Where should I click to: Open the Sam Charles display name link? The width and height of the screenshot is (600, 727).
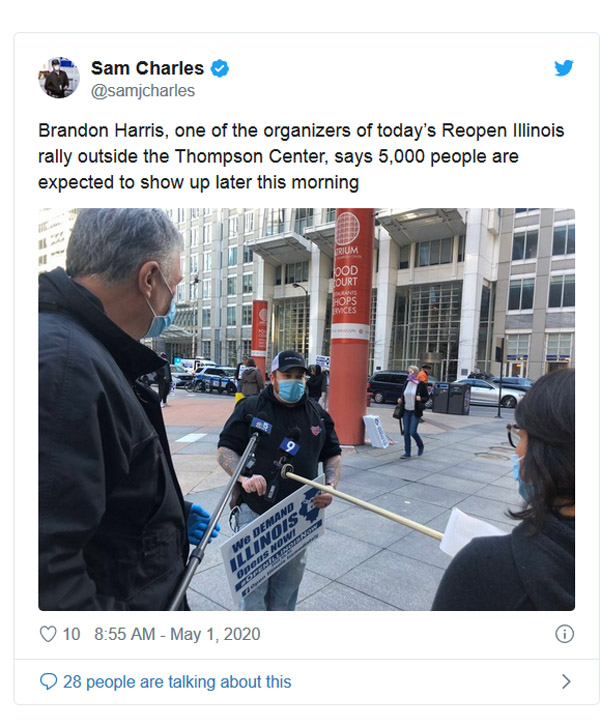(147, 68)
